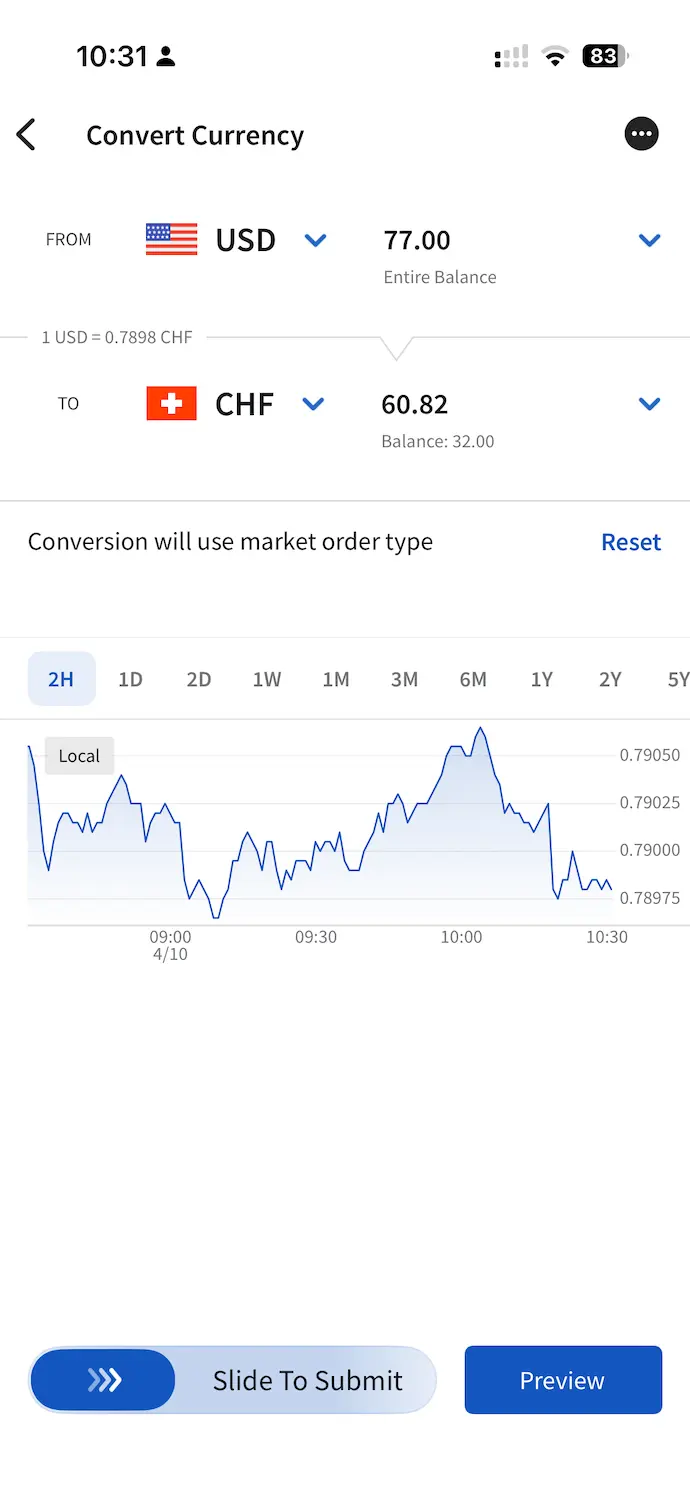Tap the back arrow to exit Convert Currency
Viewport: 690px width, 1500px height.
point(27,134)
